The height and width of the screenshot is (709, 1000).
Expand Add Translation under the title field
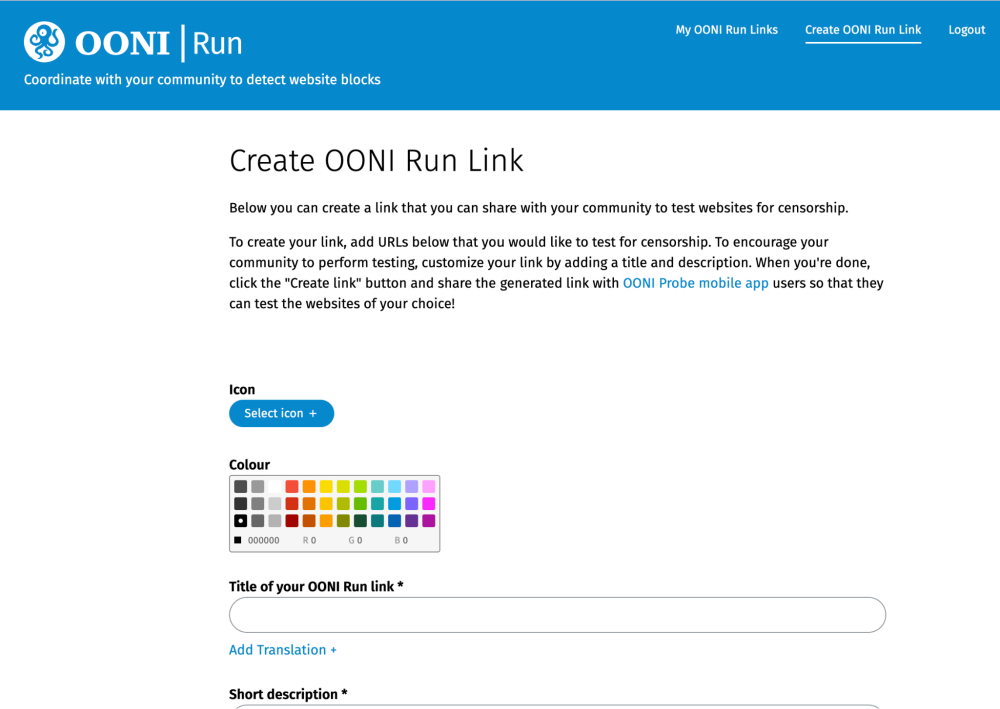click(x=283, y=650)
